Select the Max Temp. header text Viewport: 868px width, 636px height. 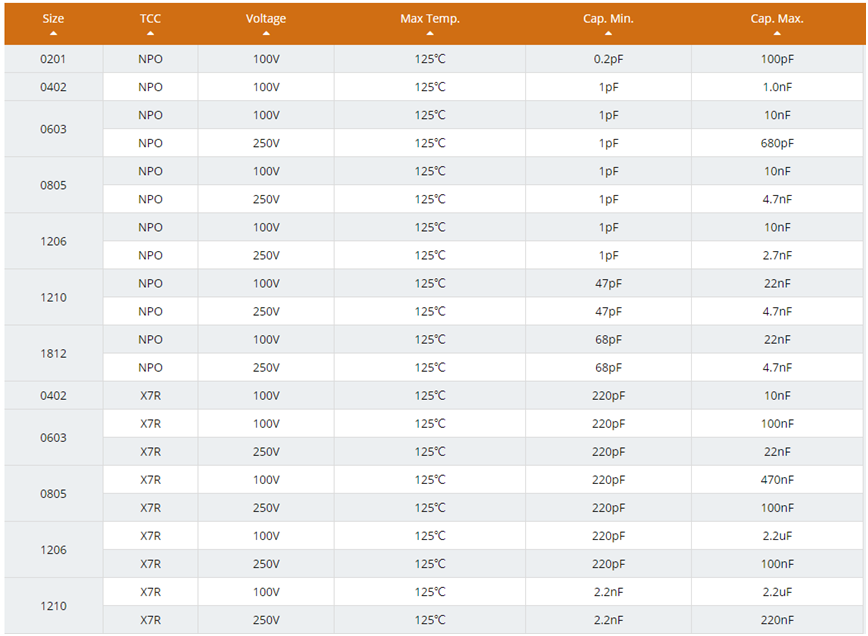430,18
